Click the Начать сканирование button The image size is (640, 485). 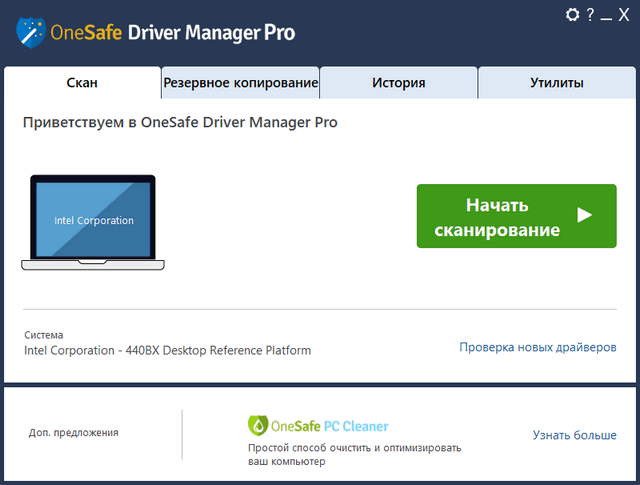tap(516, 216)
